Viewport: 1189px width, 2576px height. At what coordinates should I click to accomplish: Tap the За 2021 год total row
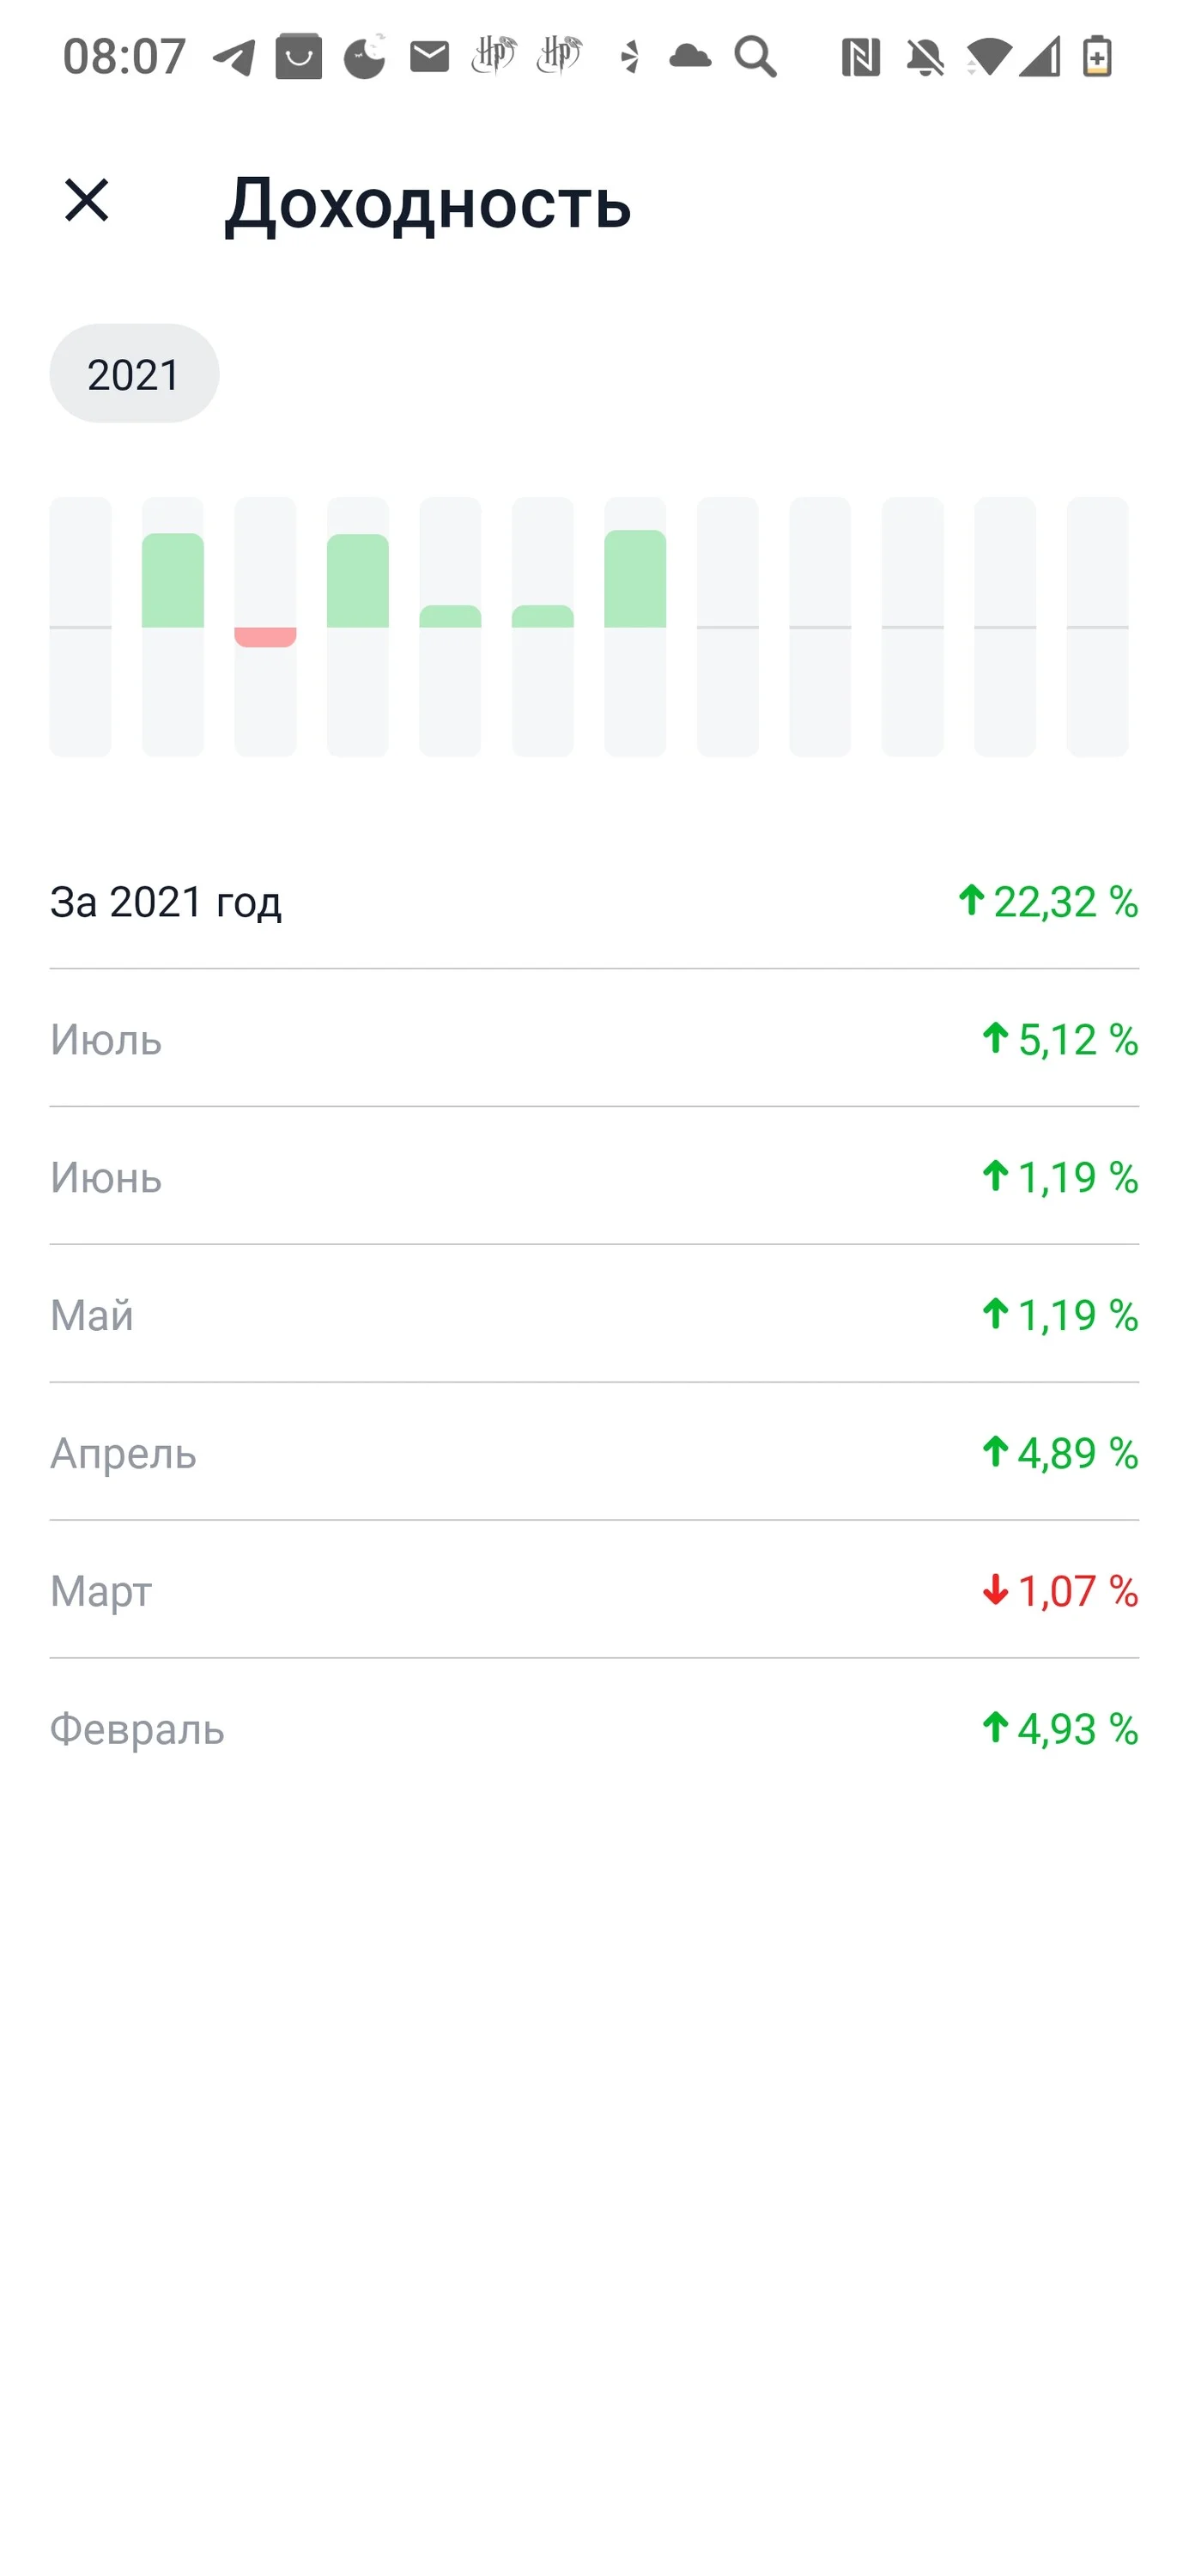click(x=594, y=901)
